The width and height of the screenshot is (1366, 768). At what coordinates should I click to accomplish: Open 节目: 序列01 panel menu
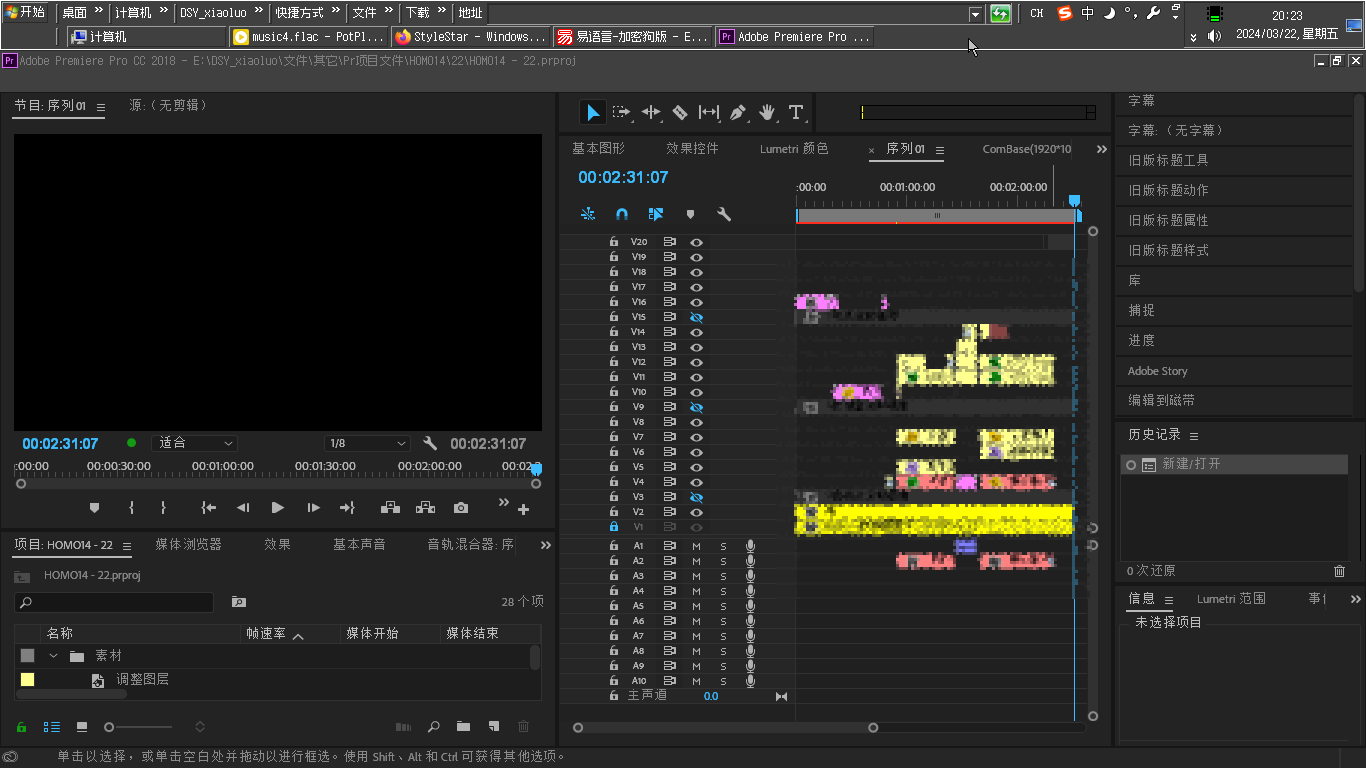(x=101, y=107)
